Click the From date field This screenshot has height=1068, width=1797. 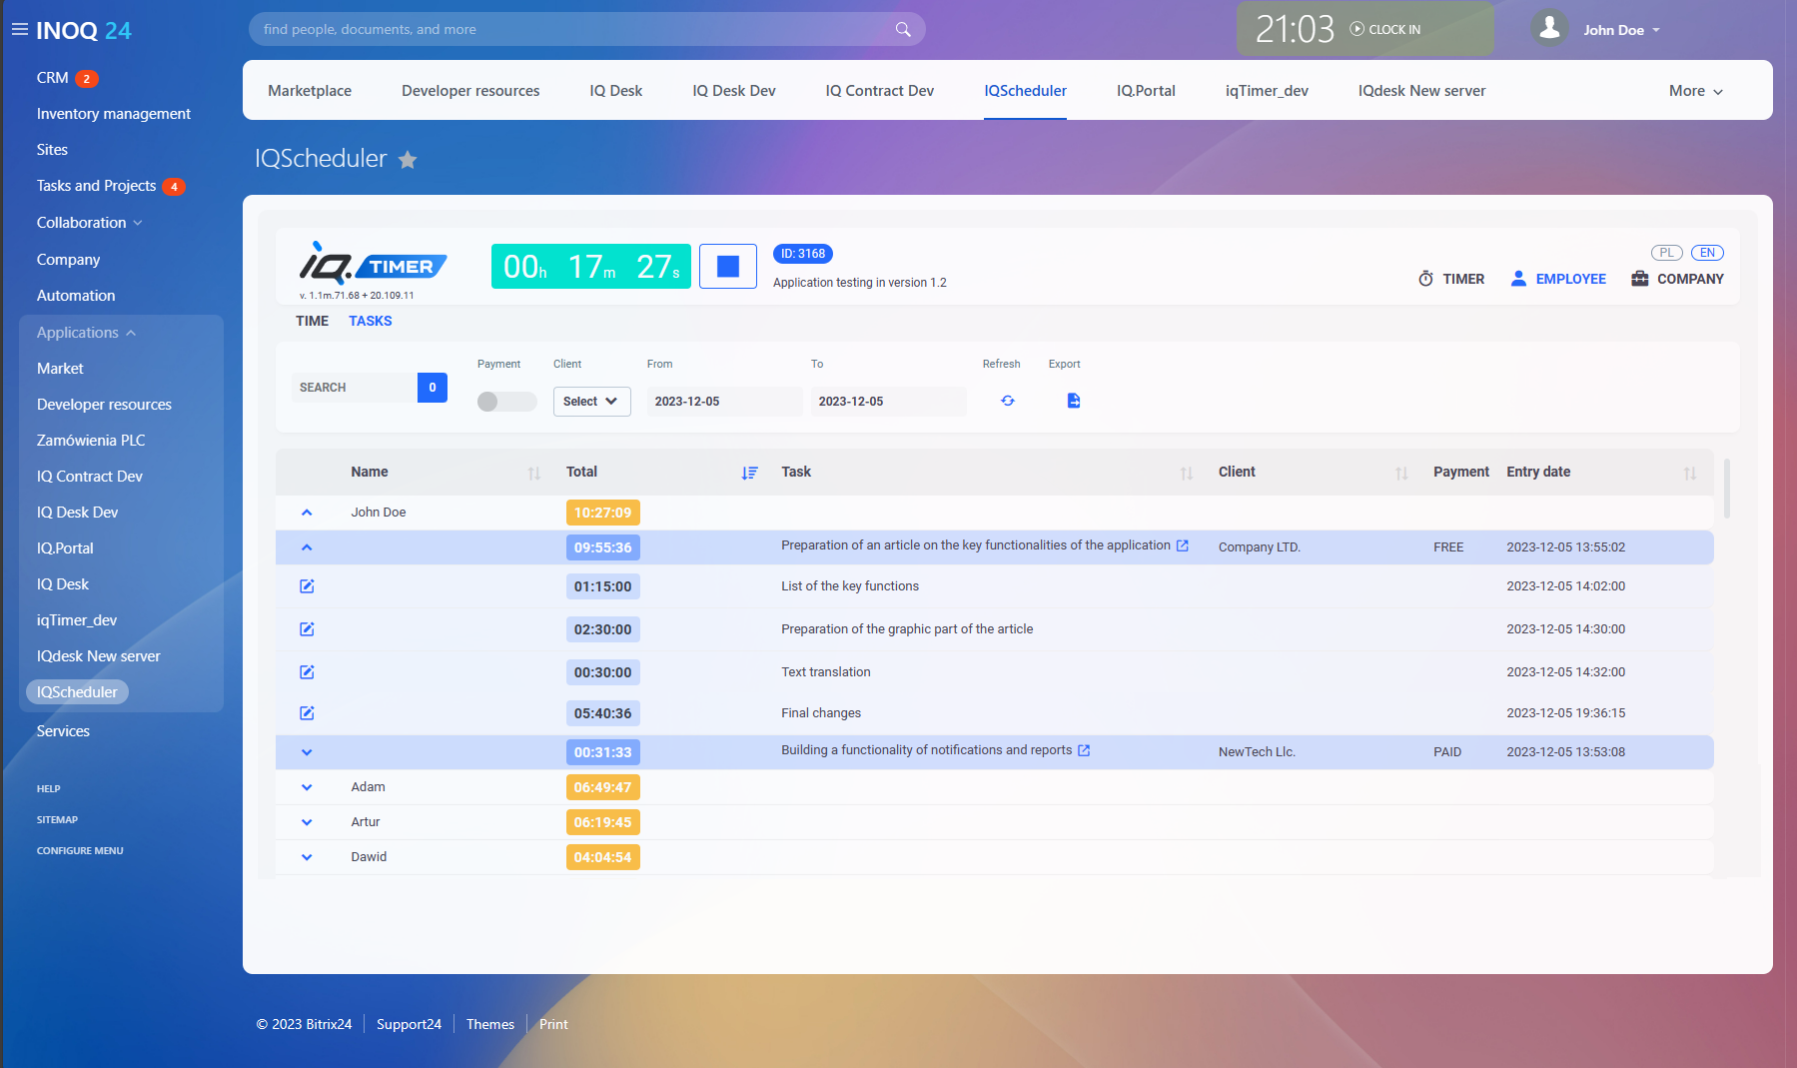tap(724, 401)
